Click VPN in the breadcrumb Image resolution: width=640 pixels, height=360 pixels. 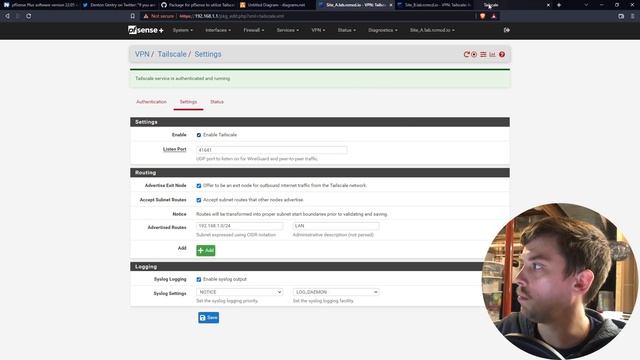click(142, 54)
